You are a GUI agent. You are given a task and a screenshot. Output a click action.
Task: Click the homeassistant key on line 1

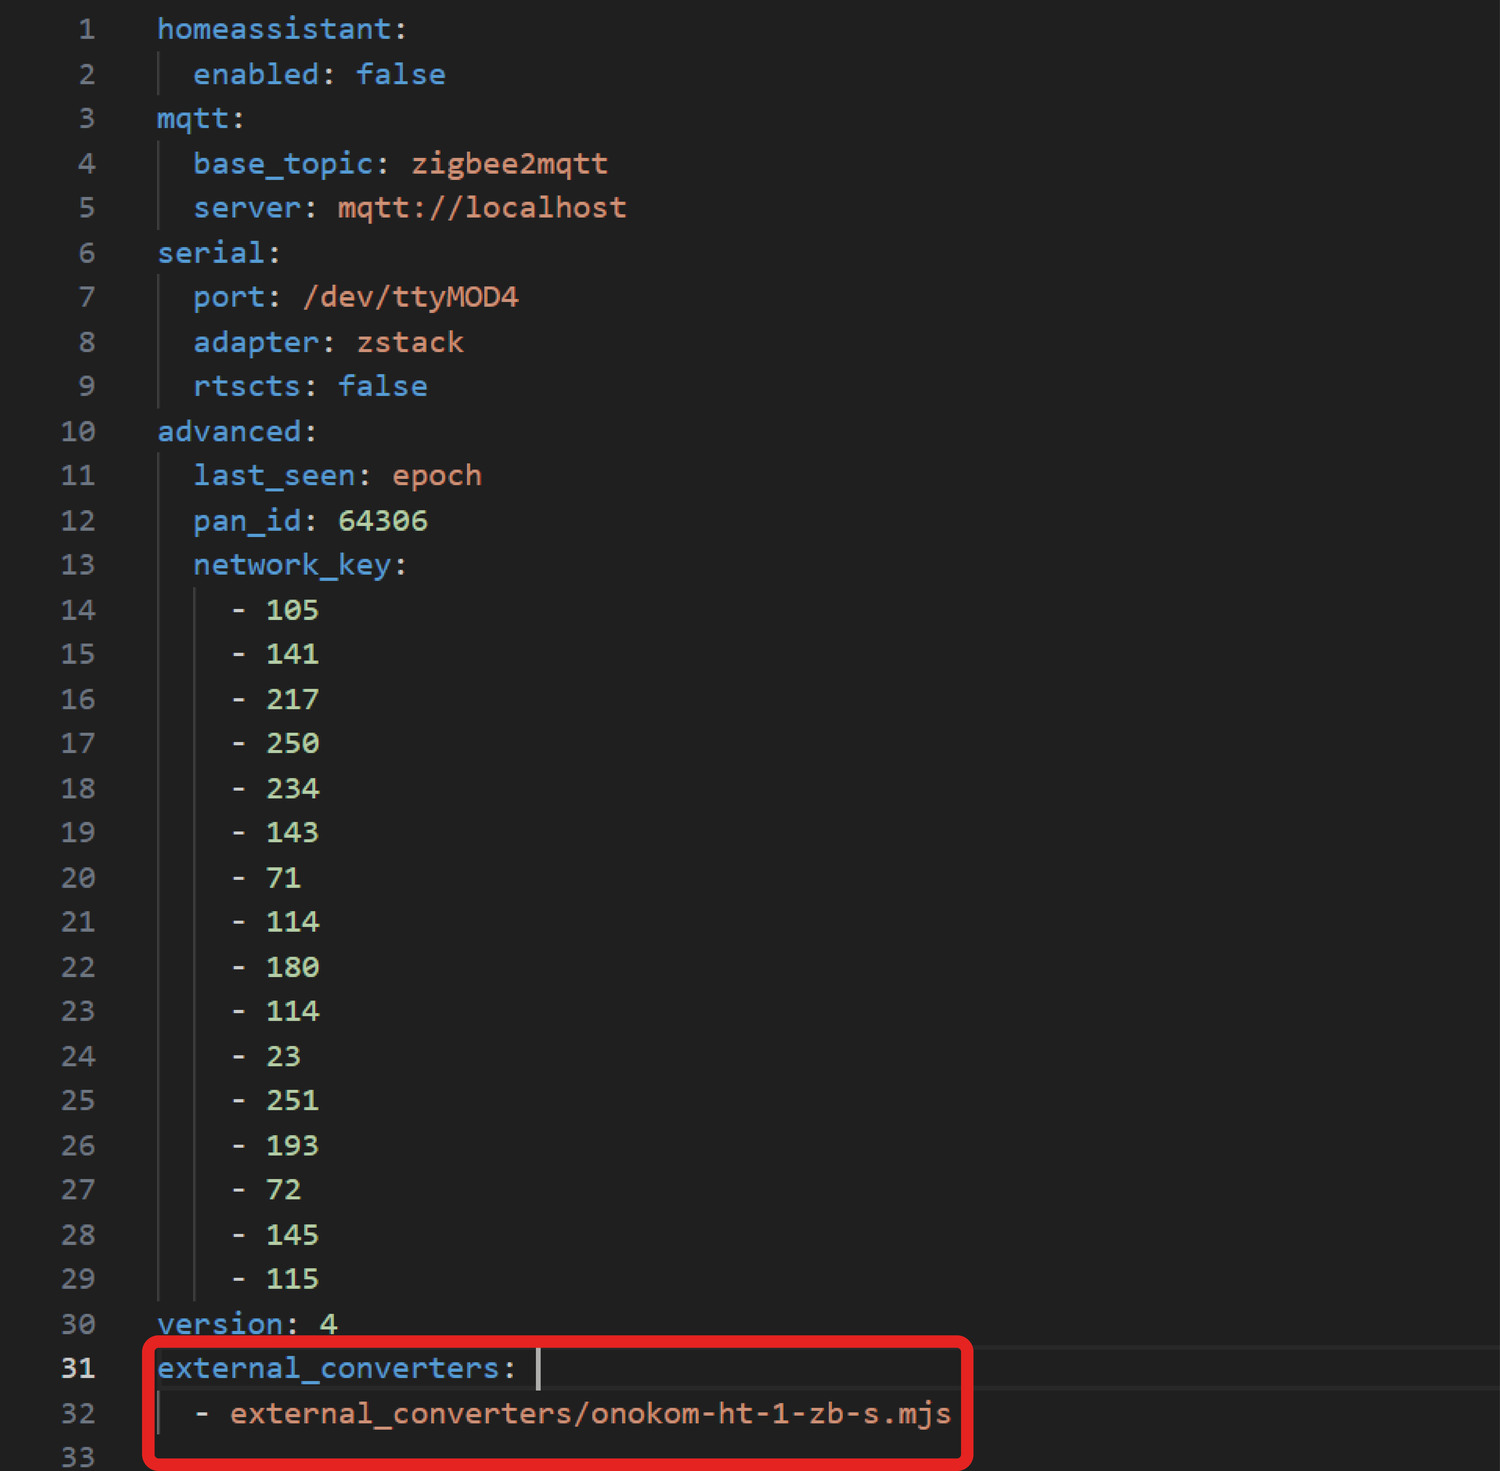click(273, 29)
